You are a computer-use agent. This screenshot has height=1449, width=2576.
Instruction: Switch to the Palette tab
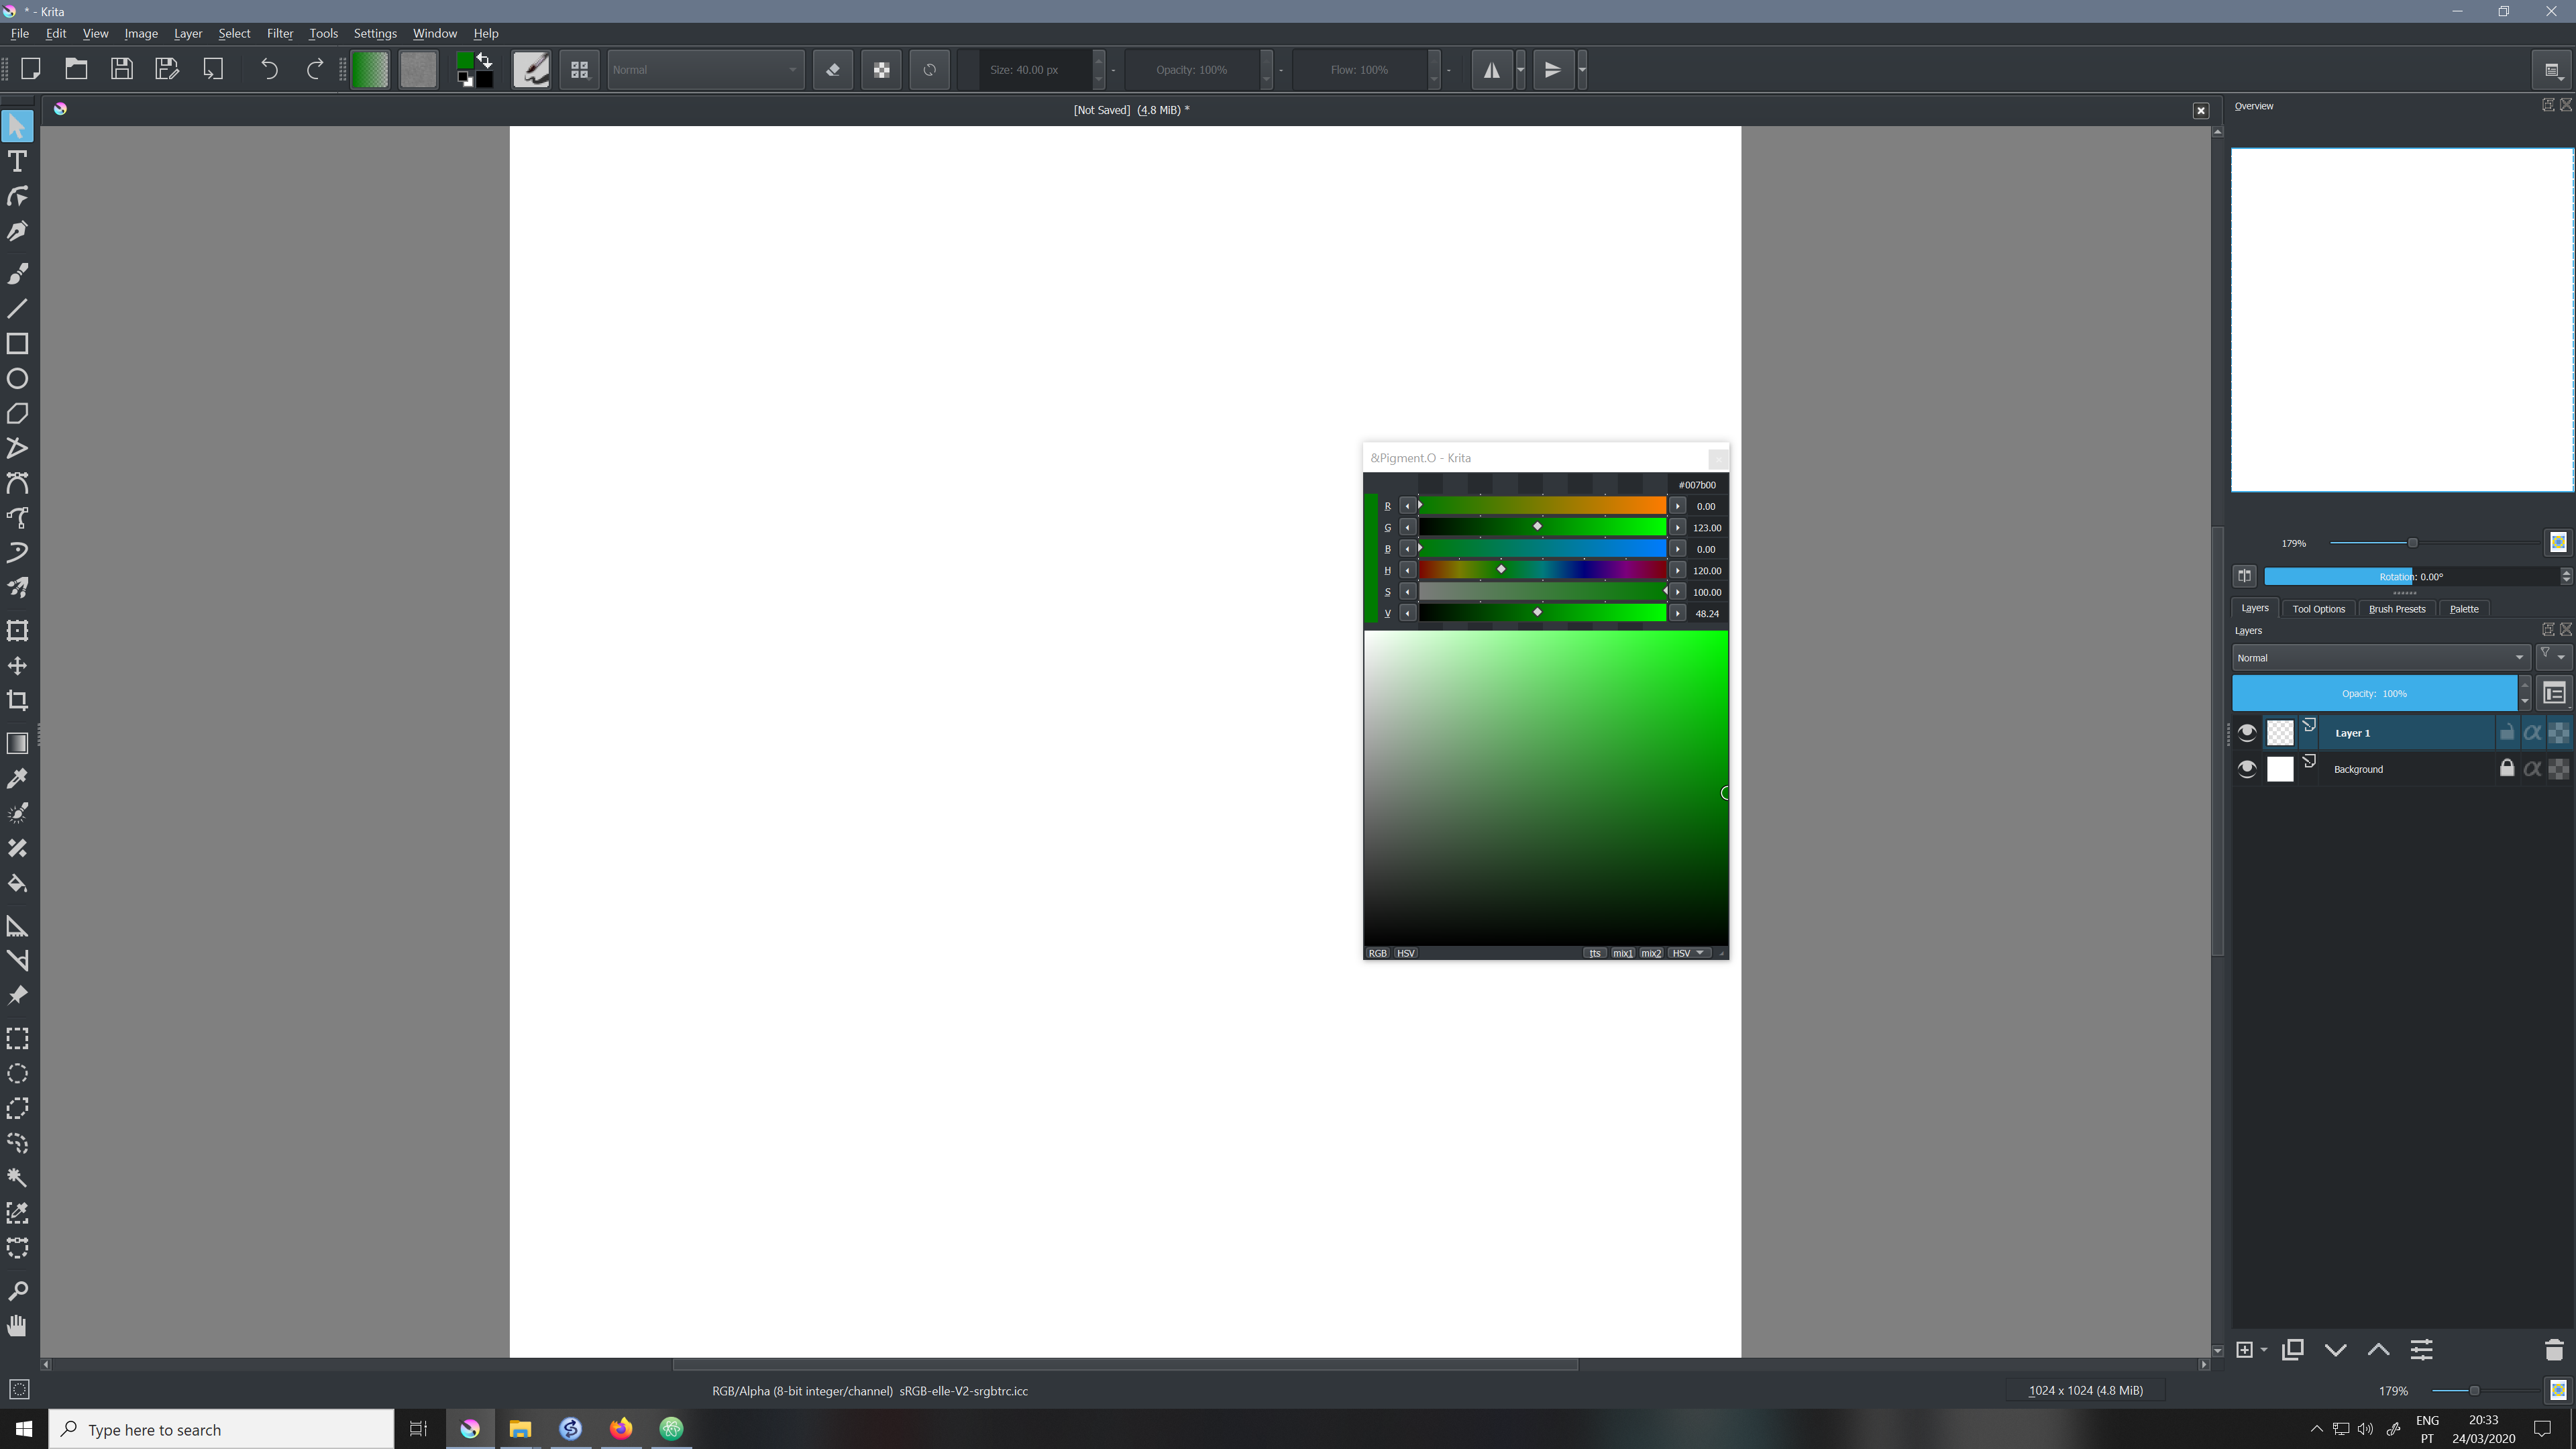2463,609
